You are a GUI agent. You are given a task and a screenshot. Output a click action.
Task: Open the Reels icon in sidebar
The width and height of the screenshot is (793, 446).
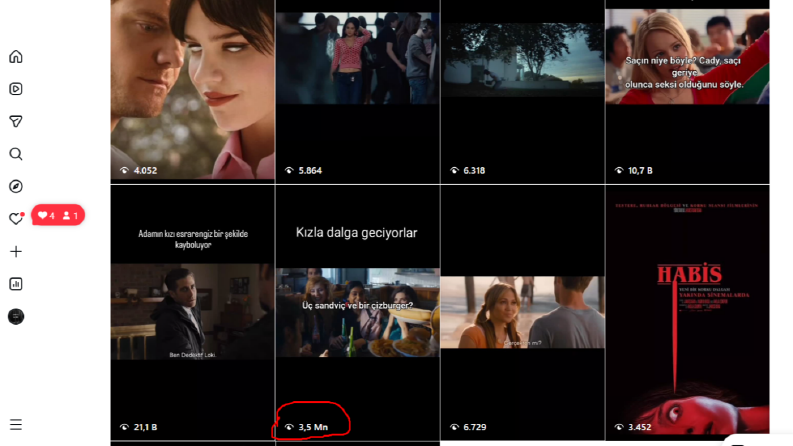pyautogui.click(x=16, y=89)
